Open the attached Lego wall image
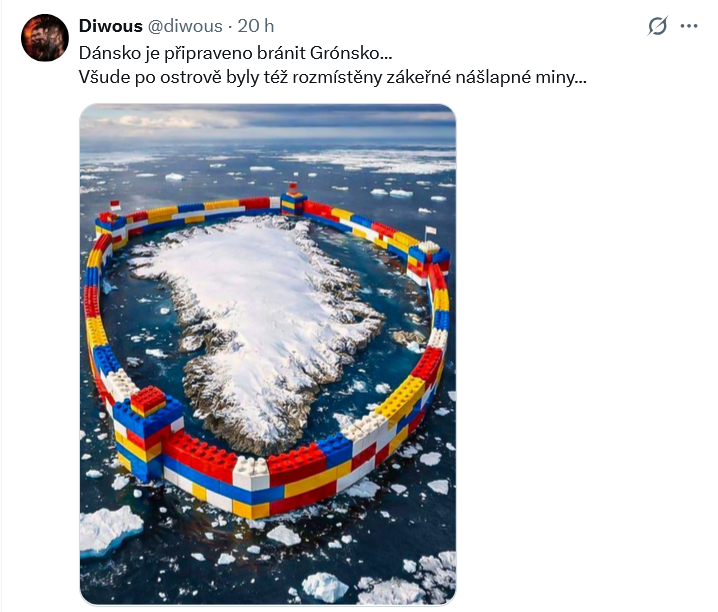The image size is (718, 612). 268,354
